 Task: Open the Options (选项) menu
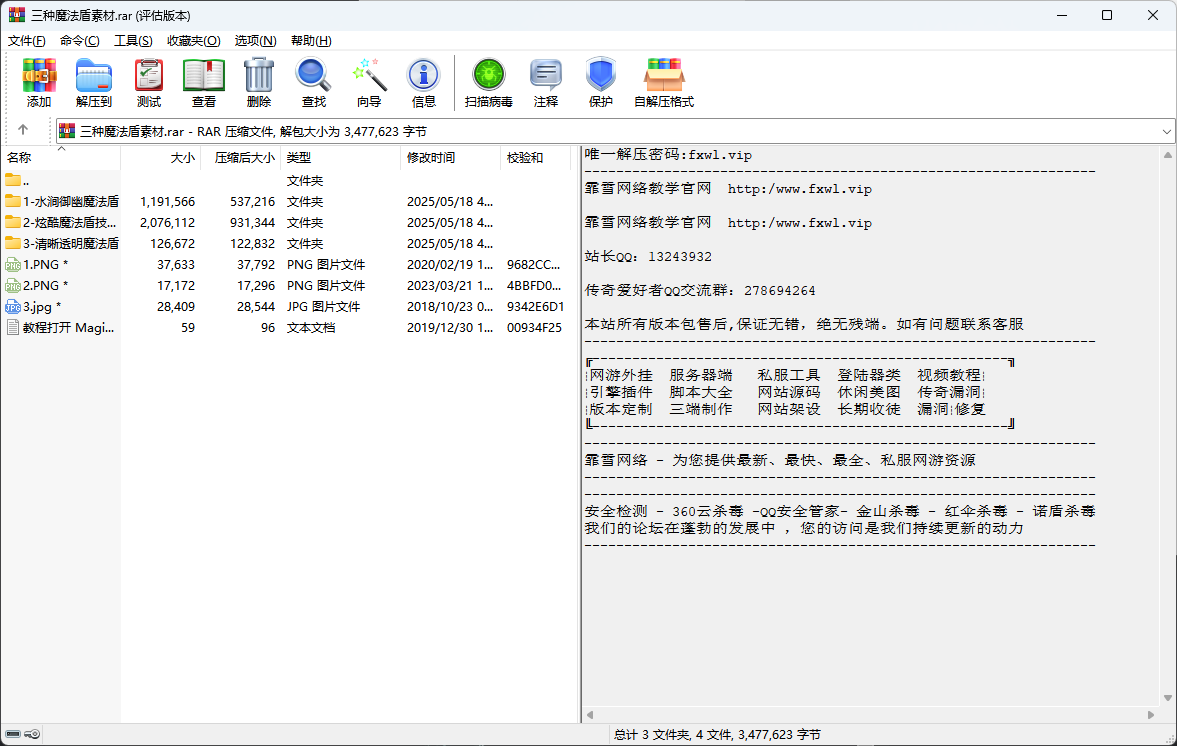pos(255,41)
